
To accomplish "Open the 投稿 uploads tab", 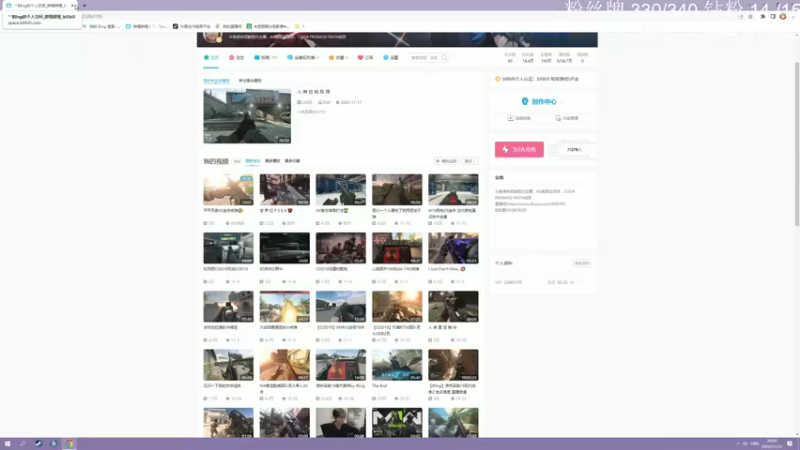I will pyautogui.click(x=265, y=58).
